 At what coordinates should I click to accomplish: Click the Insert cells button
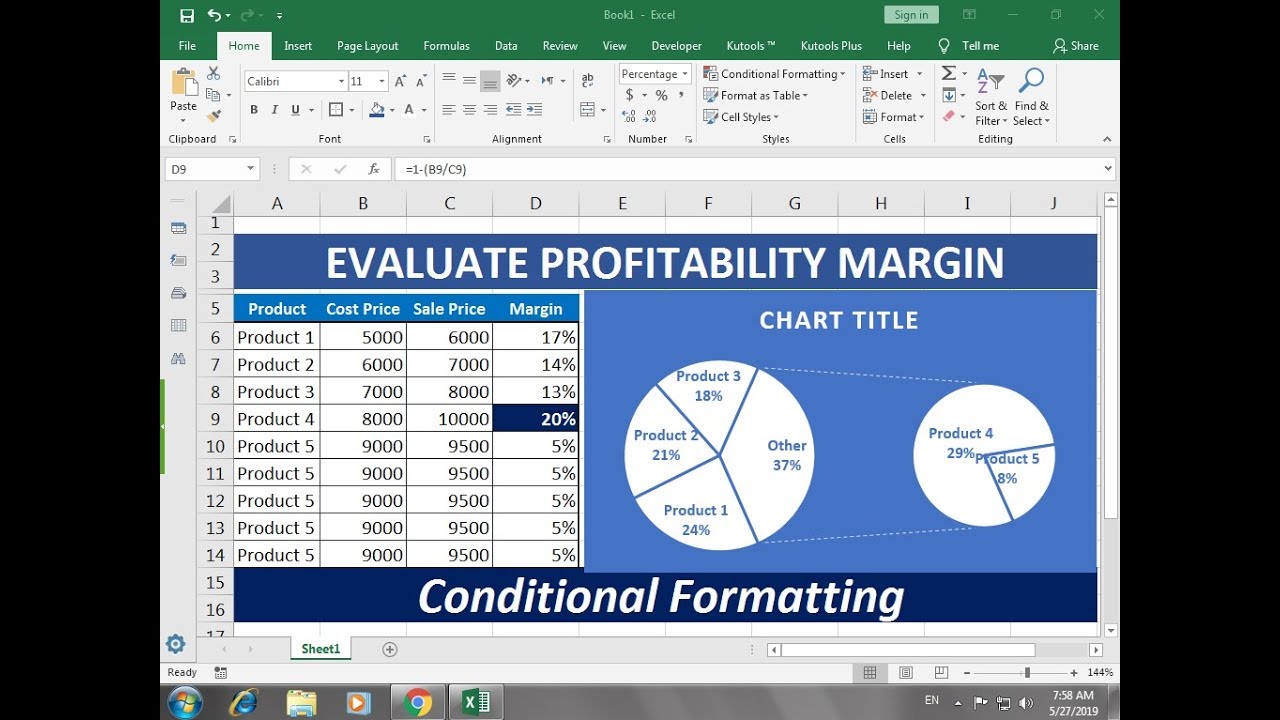click(886, 74)
